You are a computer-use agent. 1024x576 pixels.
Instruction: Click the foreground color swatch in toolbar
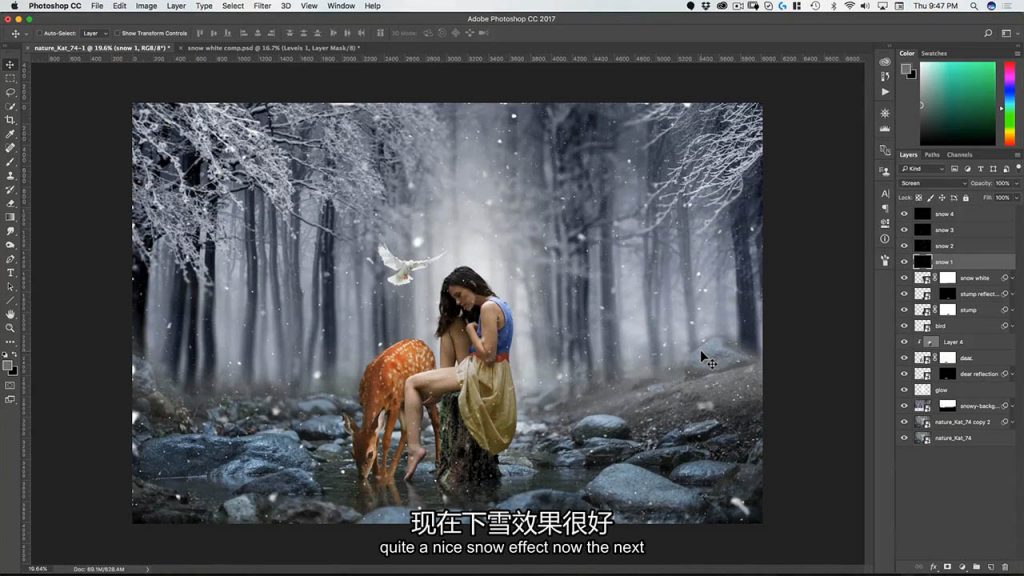(7, 366)
